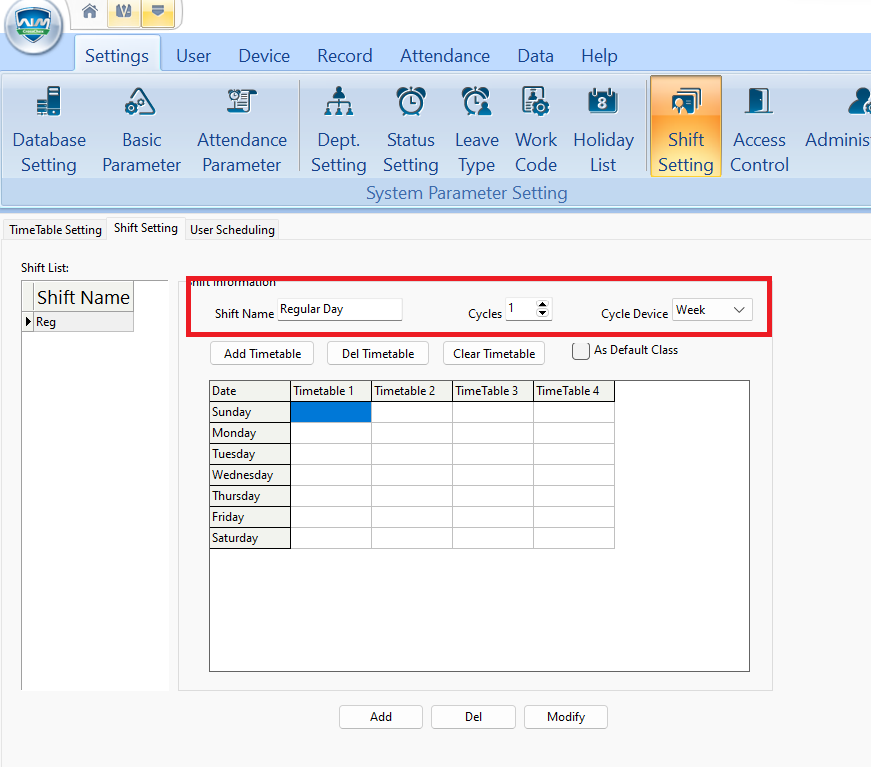Click the Modify button
The image size is (871, 767).
566,717
